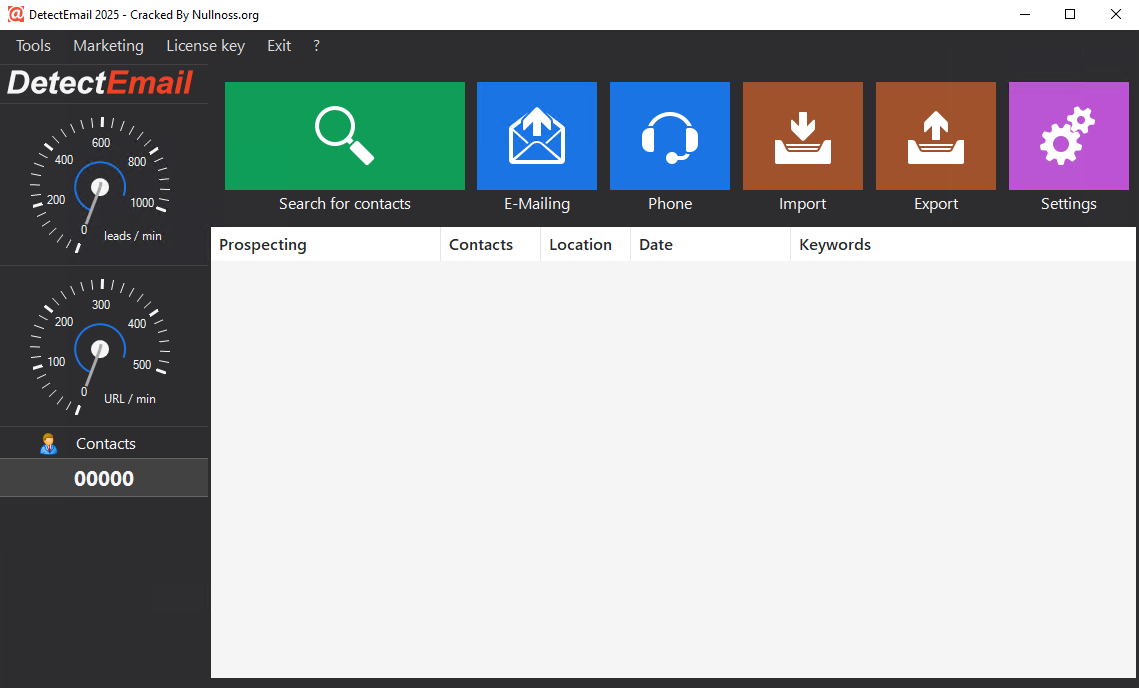Open the Marketing menu
The width and height of the screenshot is (1139, 688).
click(x=108, y=46)
